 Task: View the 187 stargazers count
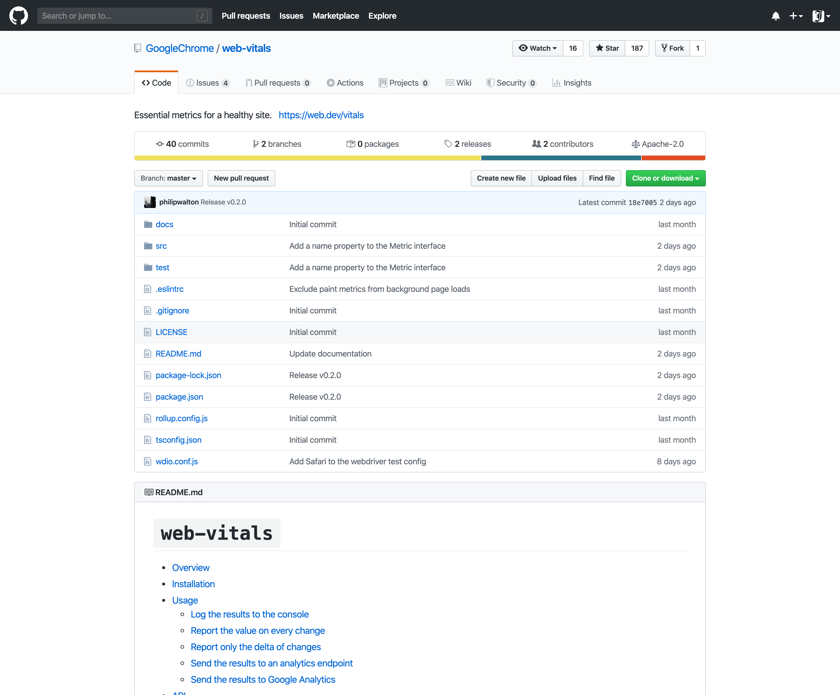coord(637,48)
